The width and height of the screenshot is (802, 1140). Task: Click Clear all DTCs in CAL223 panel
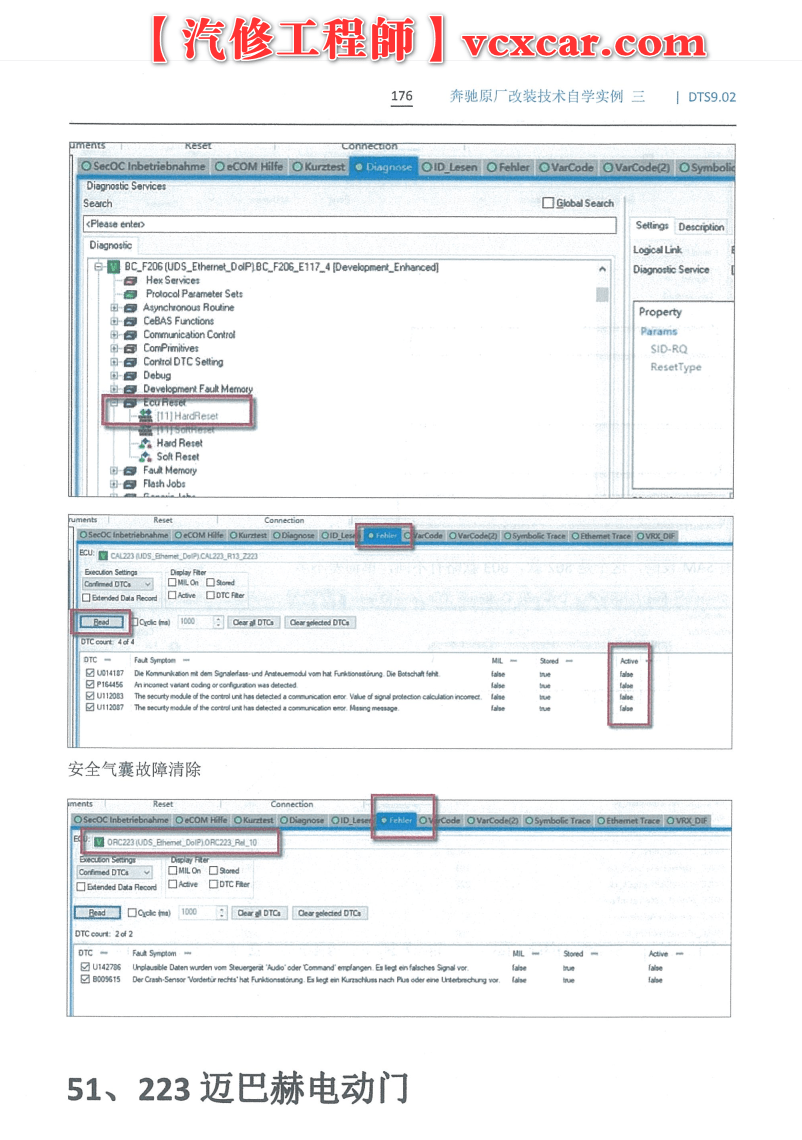click(253, 622)
